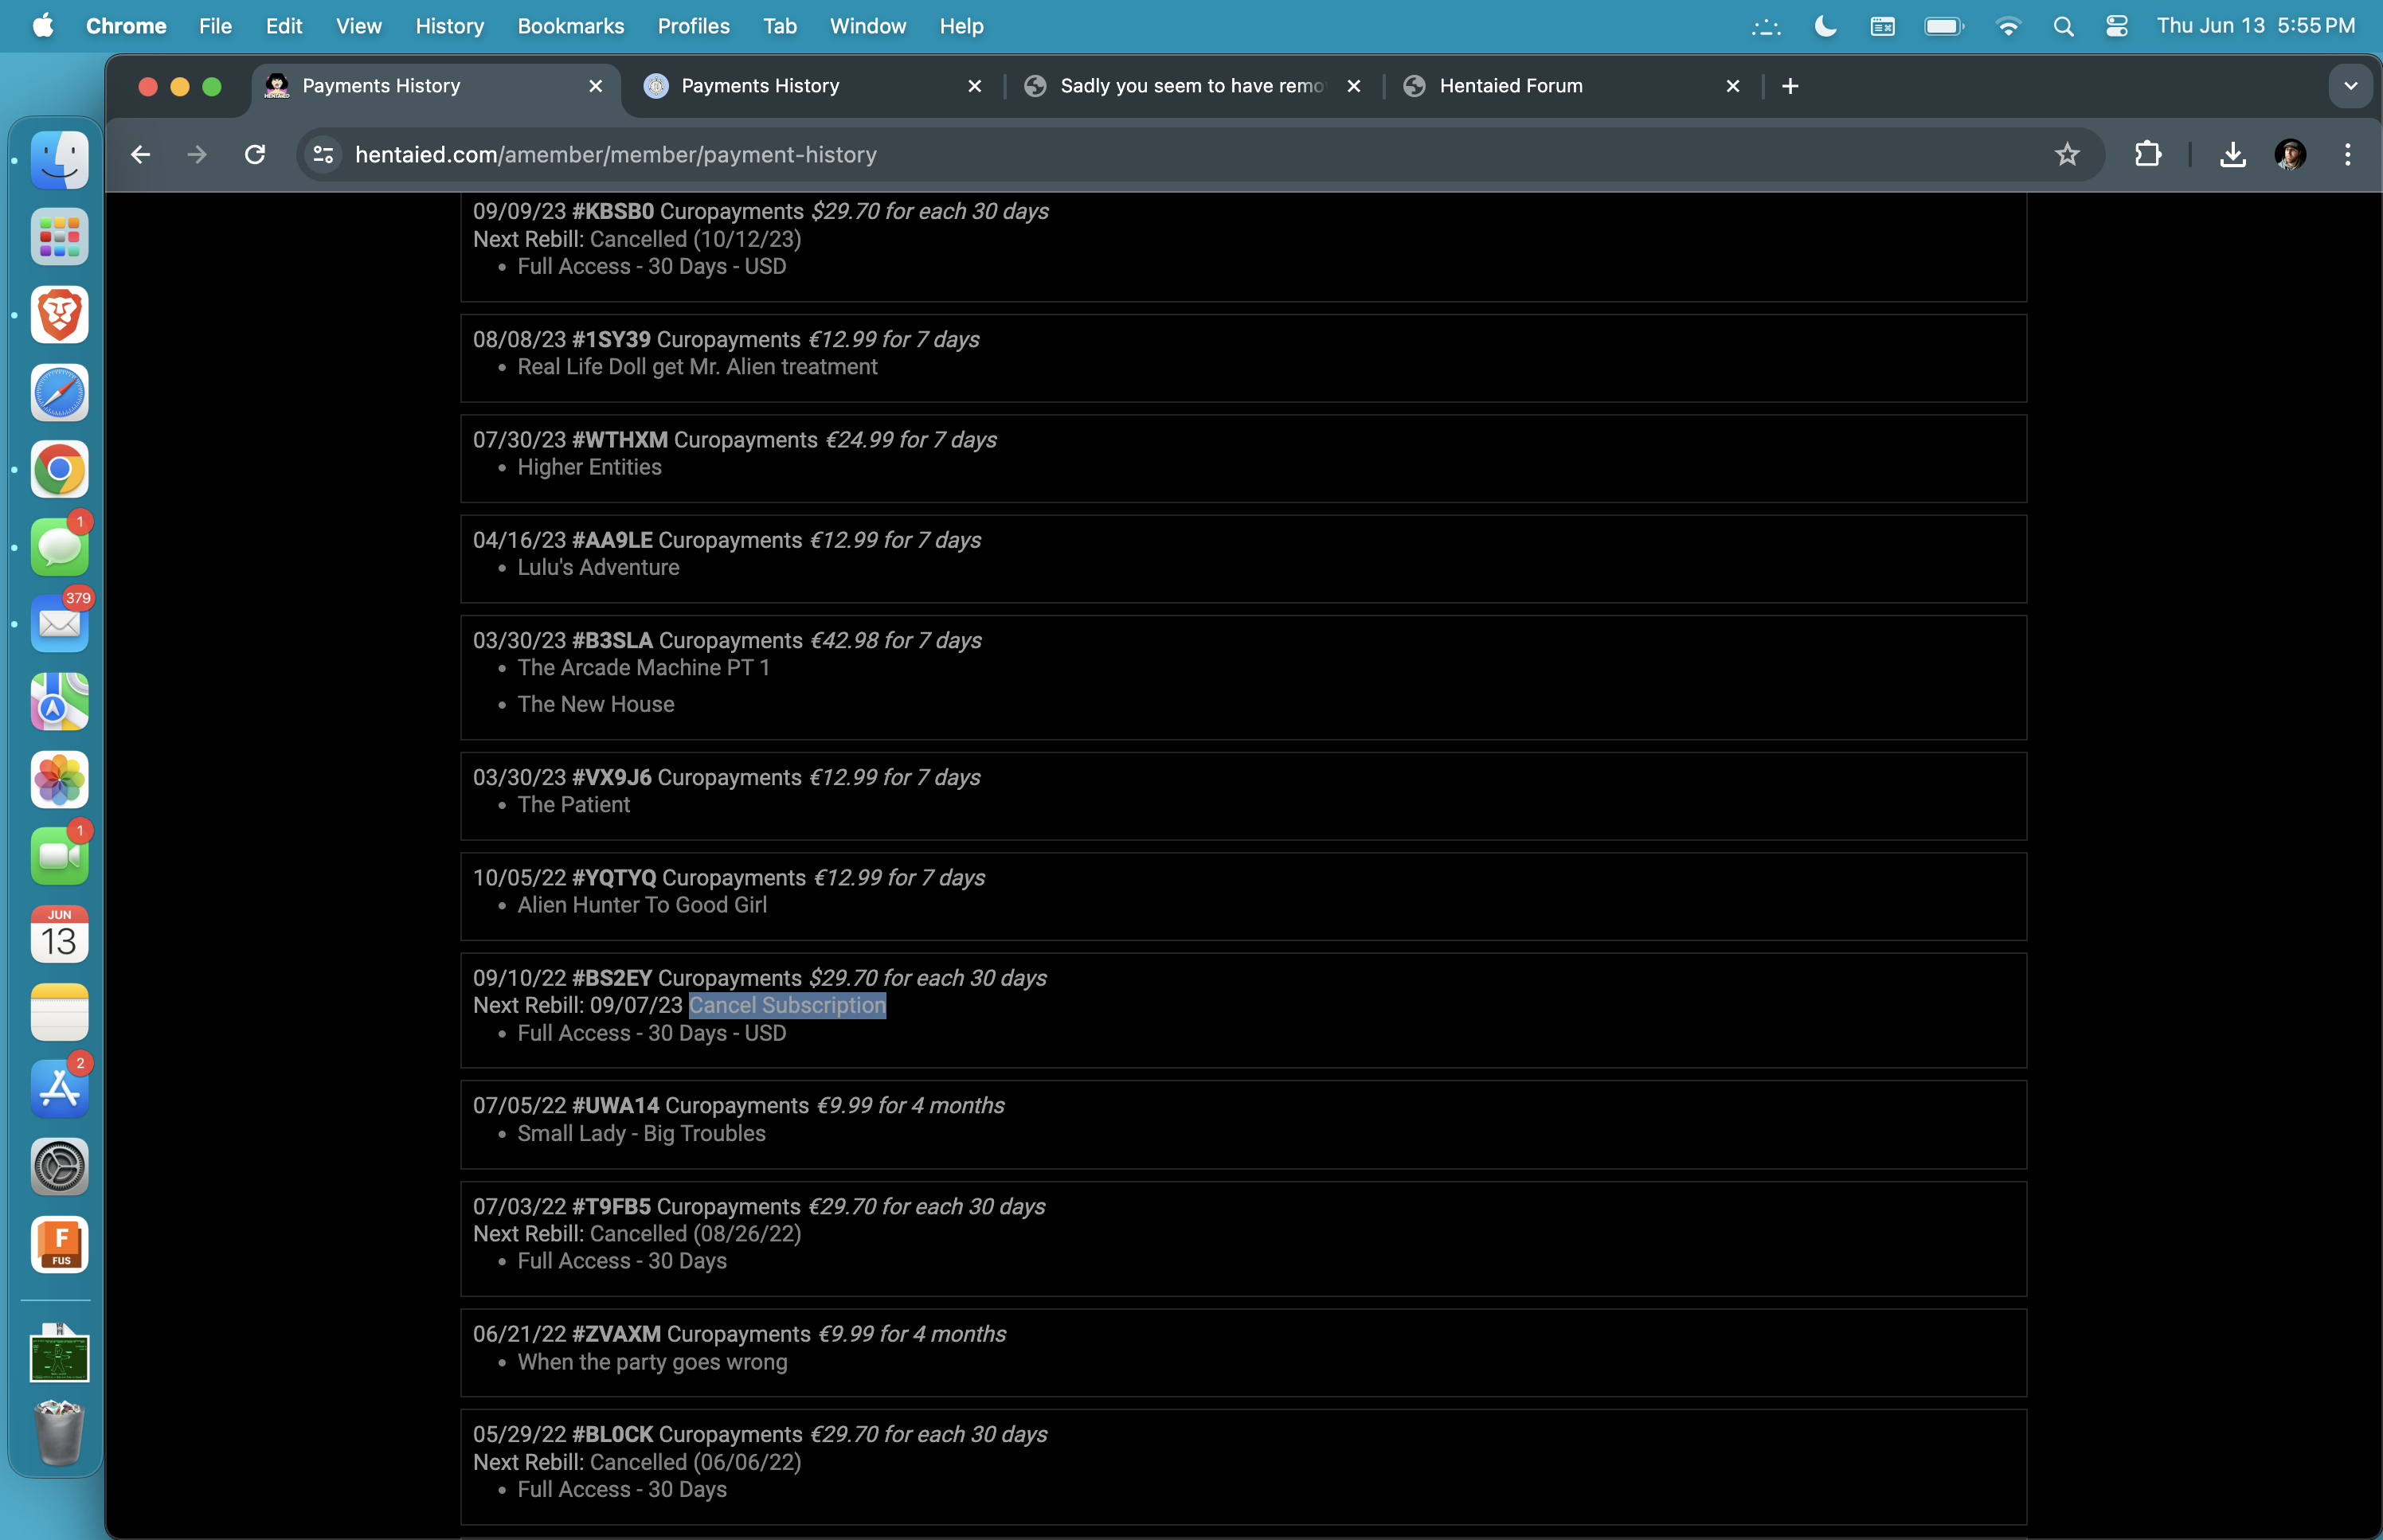Image resolution: width=2383 pixels, height=1540 pixels.
Task: Toggle macOS Control Center in menu bar
Action: coord(2116,26)
